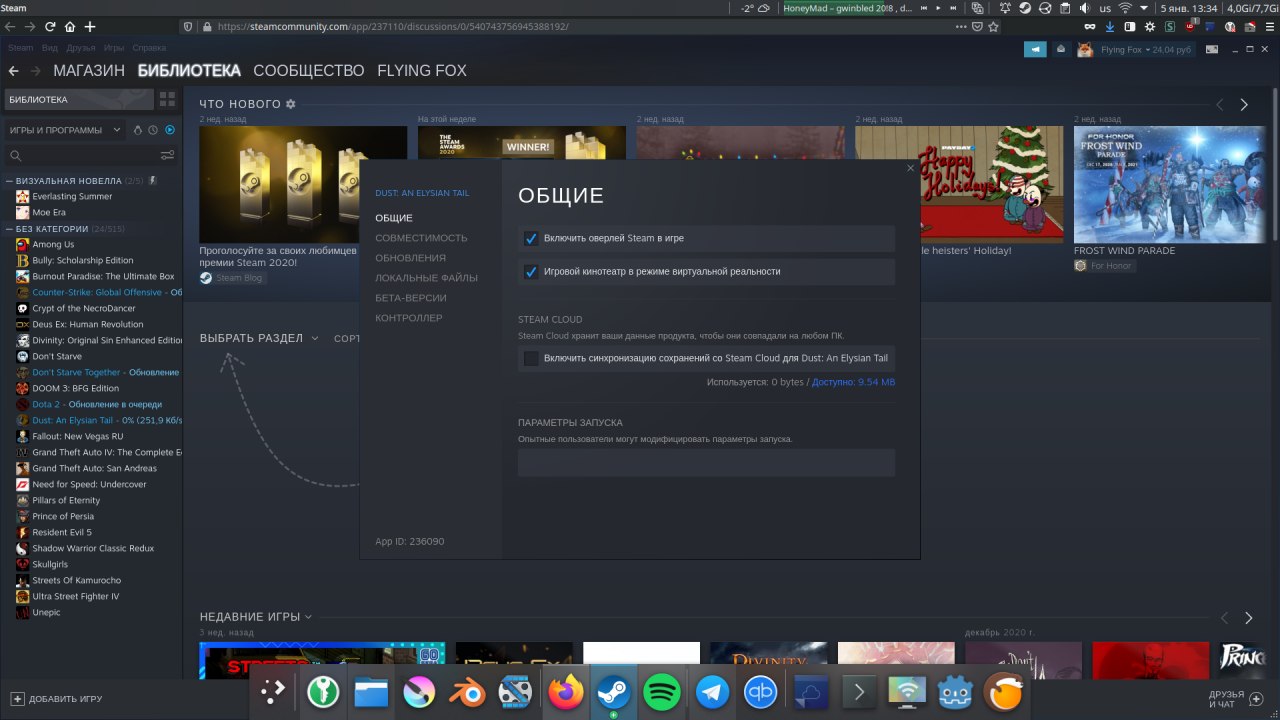
Task: Go back with Steam back arrow
Action: click(13, 71)
